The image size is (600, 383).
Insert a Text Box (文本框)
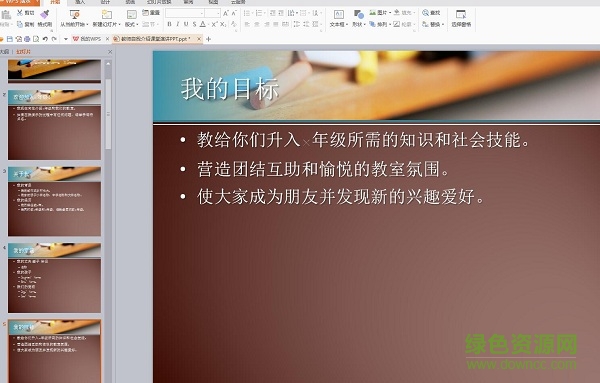(339, 18)
